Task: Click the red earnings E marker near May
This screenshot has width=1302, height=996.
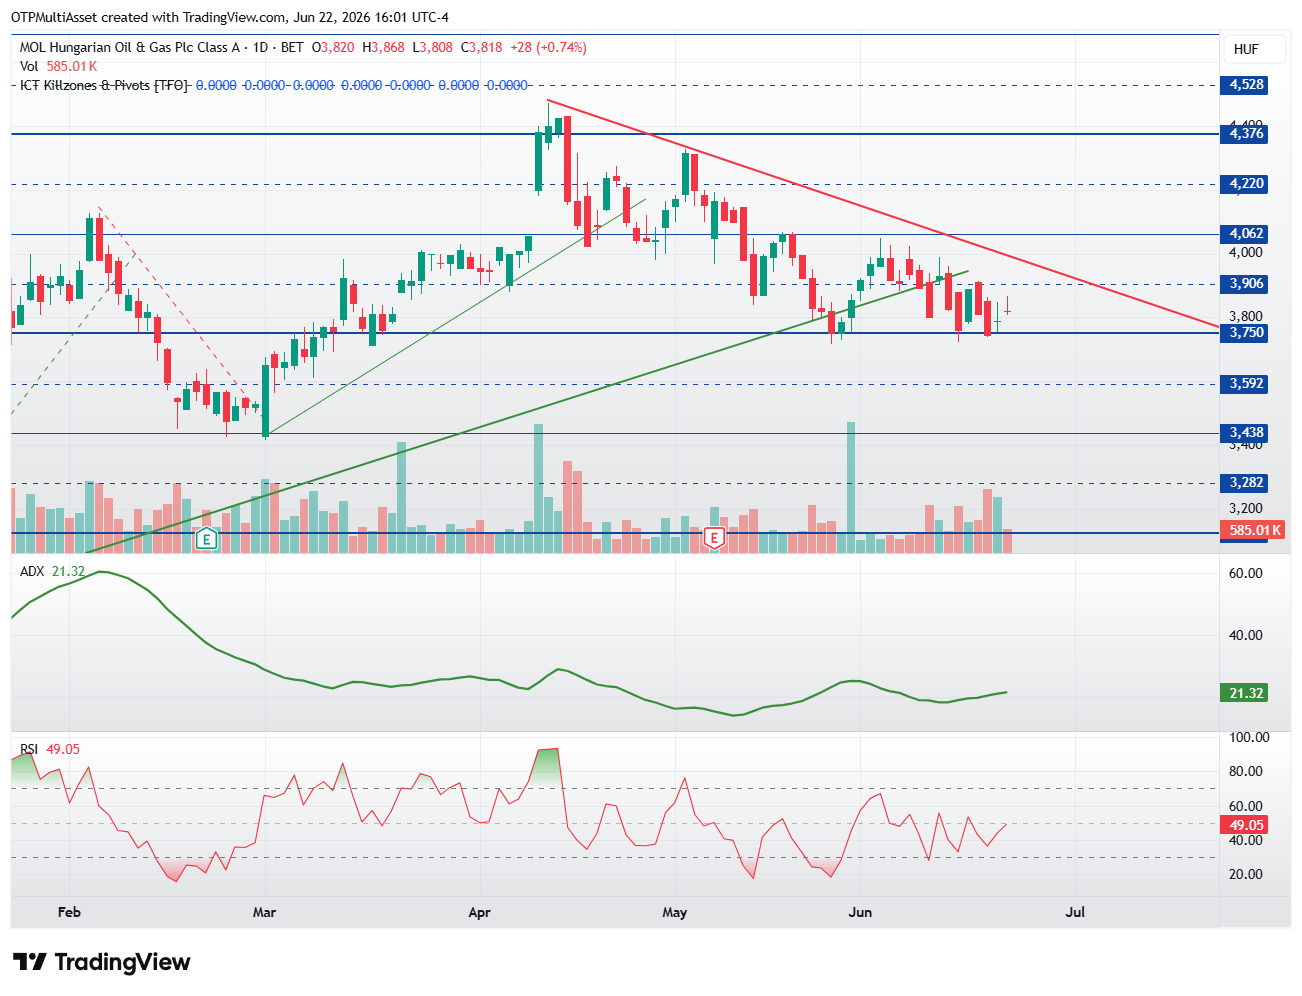Action: (714, 538)
